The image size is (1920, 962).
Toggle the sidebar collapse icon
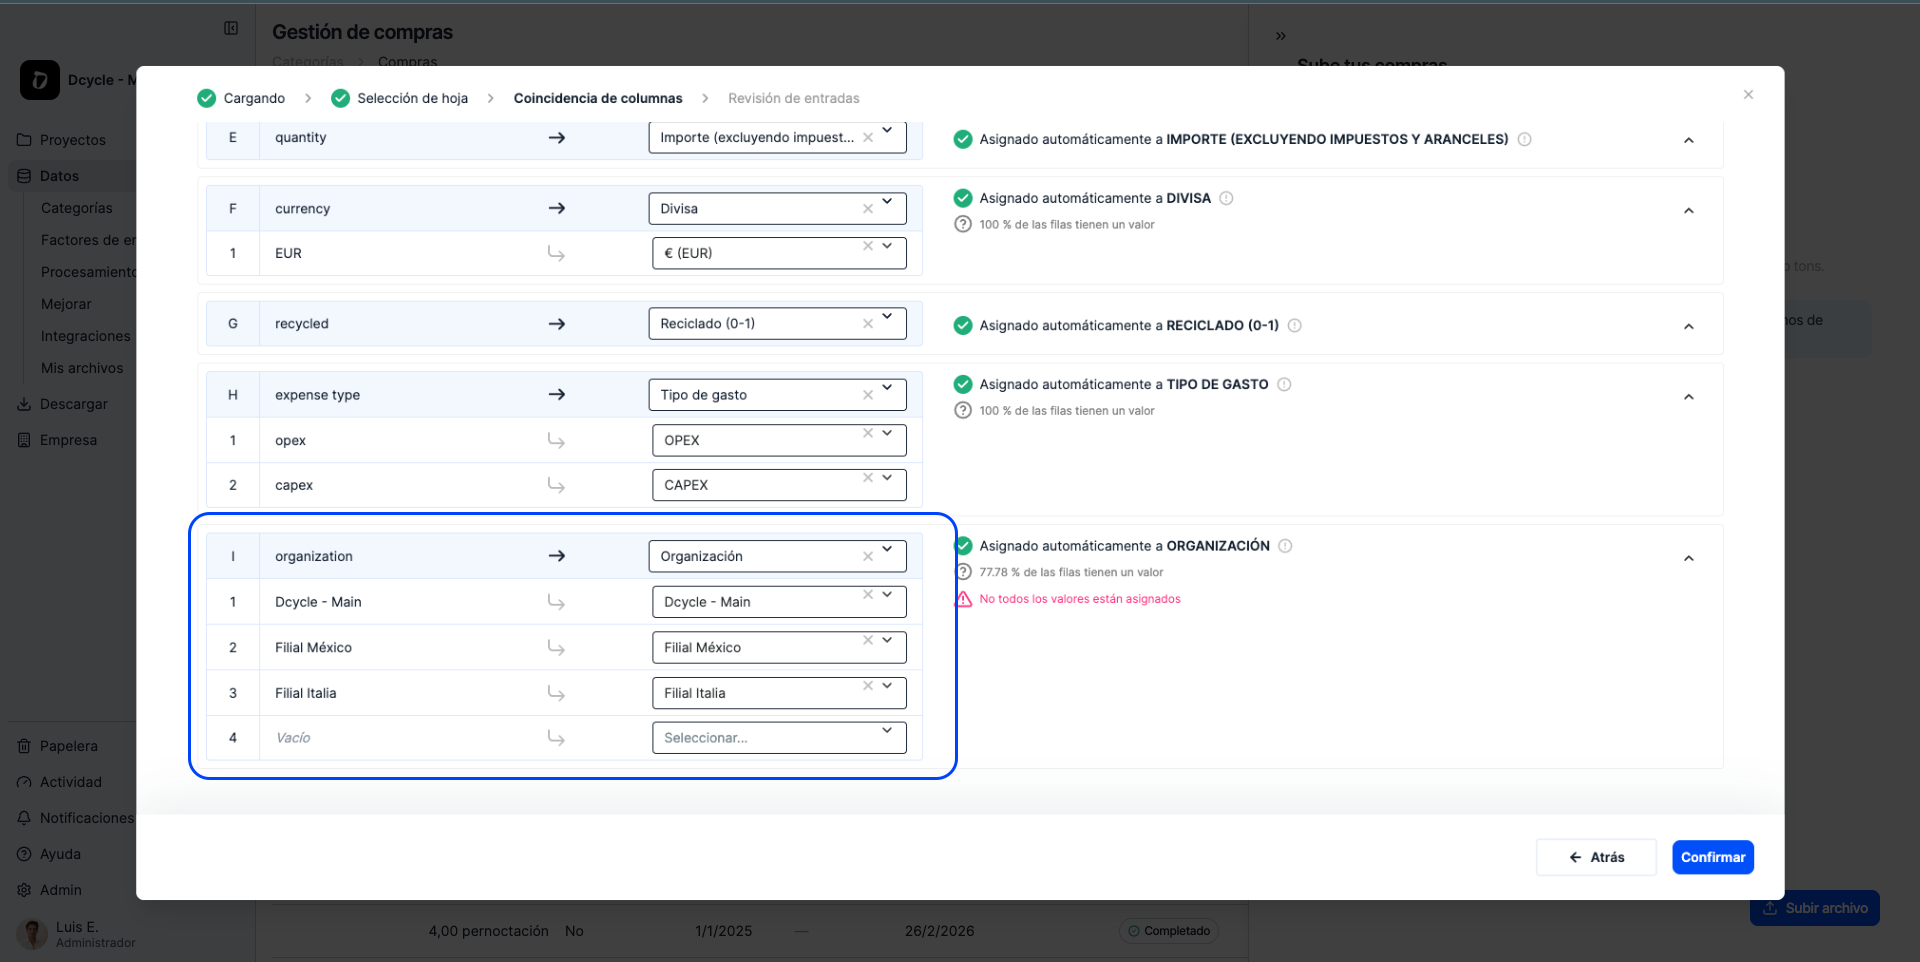tap(231, 28)
